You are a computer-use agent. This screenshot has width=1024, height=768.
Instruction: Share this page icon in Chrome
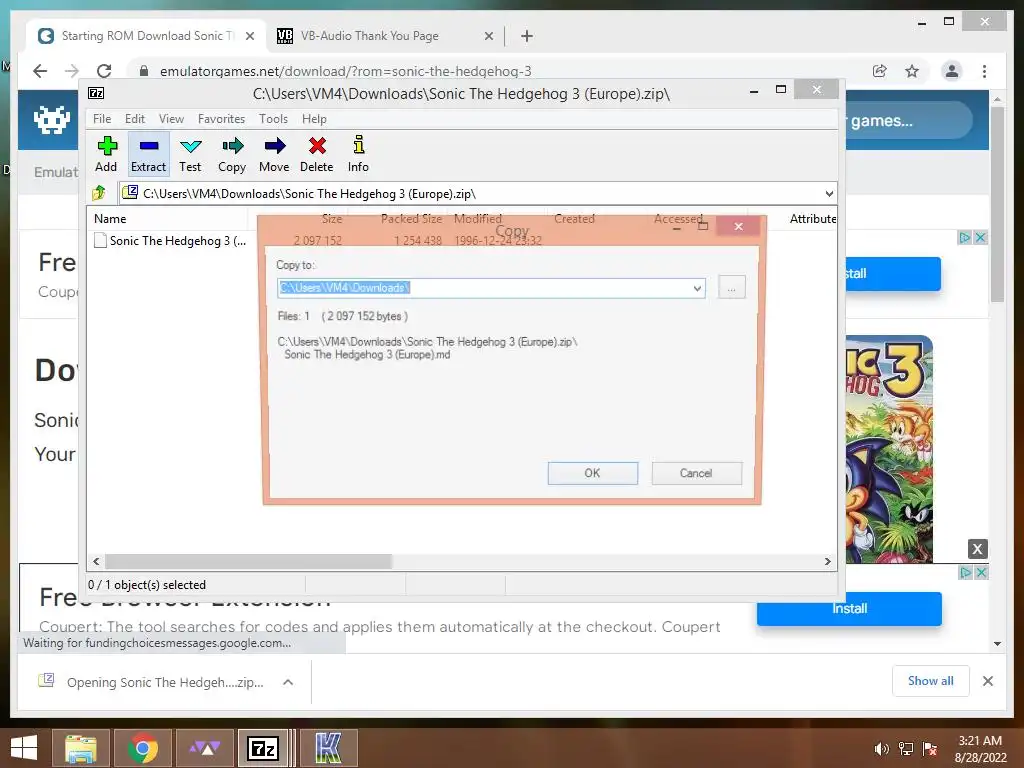tap(880, 71)
